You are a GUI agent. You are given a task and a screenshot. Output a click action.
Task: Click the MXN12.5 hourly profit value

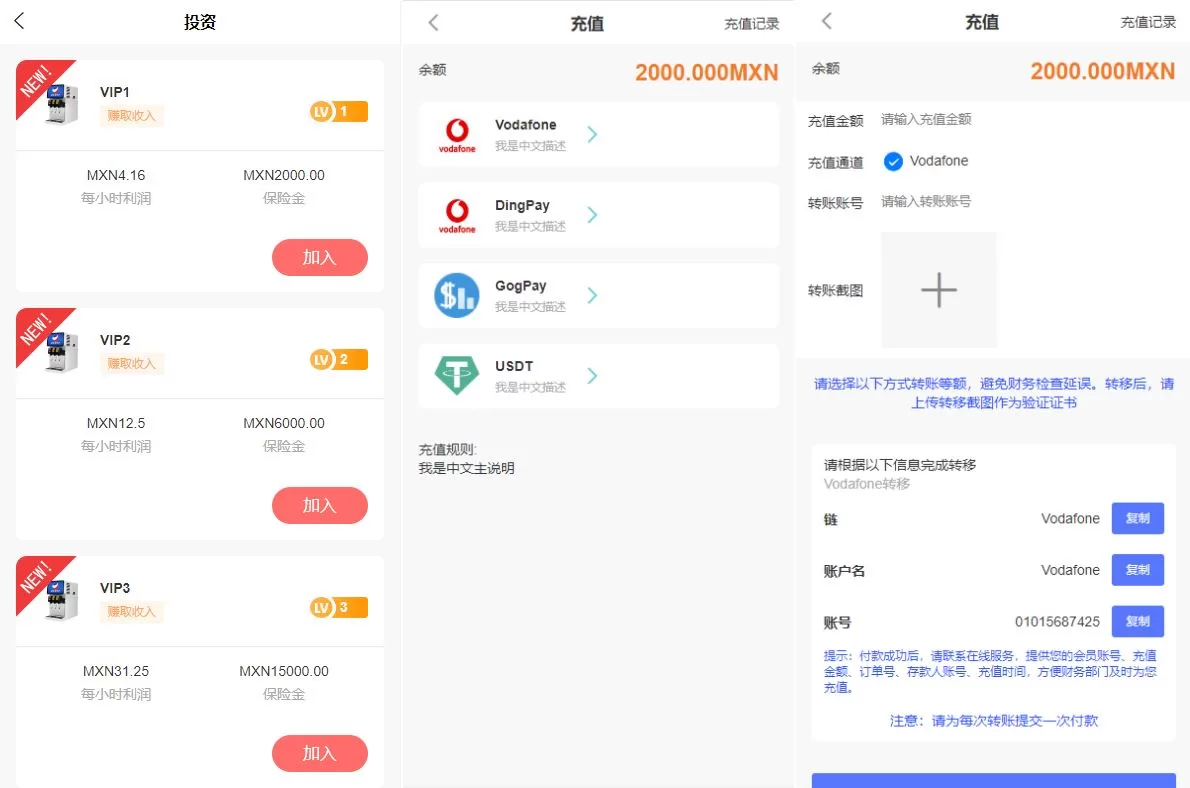pos(116,423)
